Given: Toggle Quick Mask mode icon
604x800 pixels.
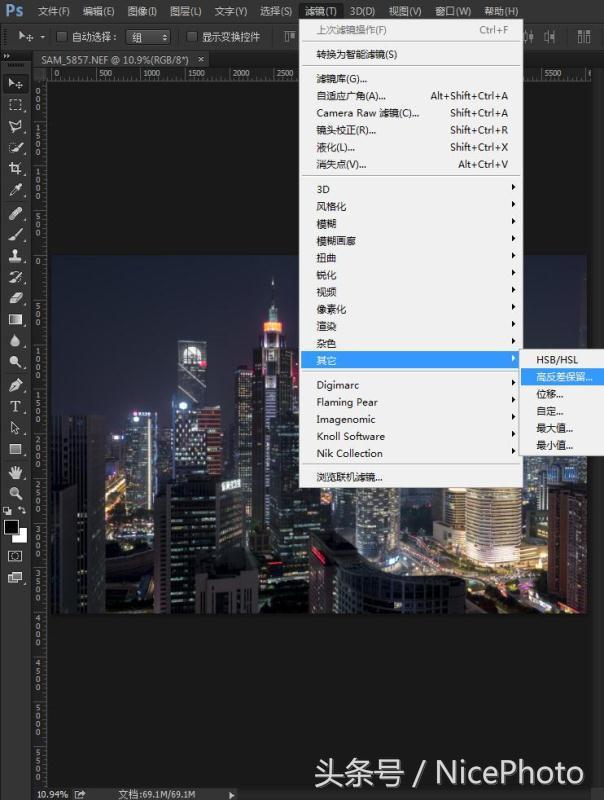Looking at the screenshot, I should click(x=15, y=555).
